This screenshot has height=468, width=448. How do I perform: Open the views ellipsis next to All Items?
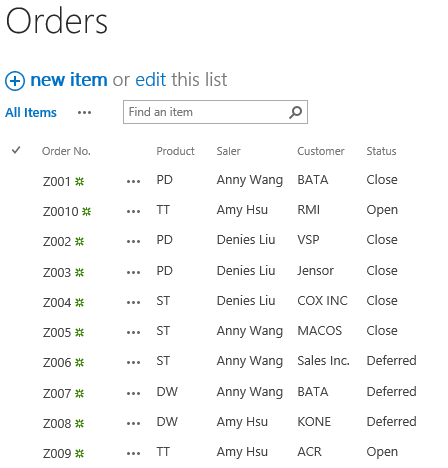click(84, 113)
